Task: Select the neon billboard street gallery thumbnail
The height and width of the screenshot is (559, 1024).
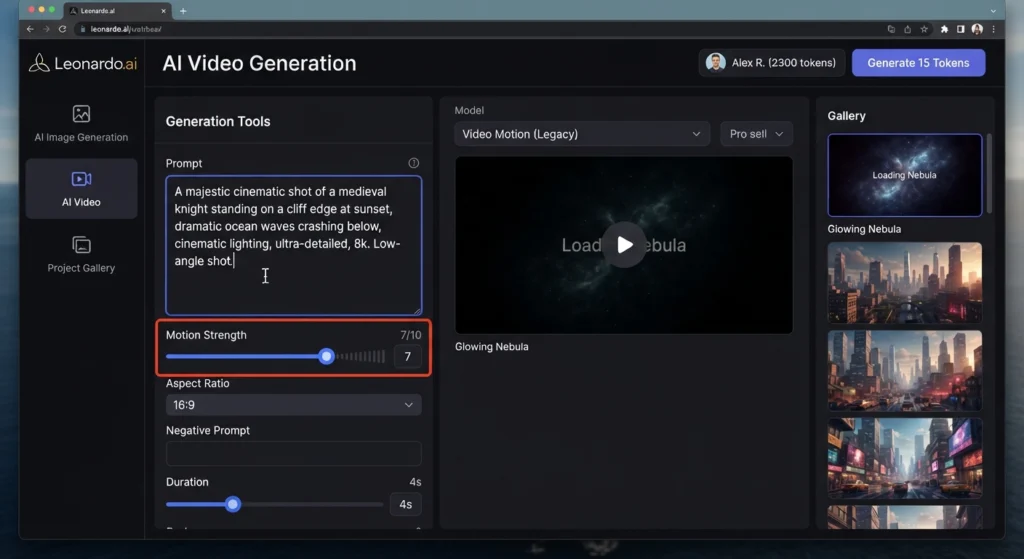Action: [904, 458]
